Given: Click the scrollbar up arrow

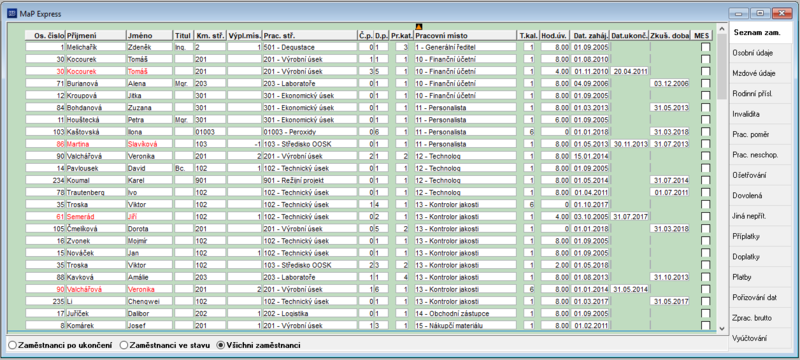Looking at the screenshot, I should pyautogui.click(x=721, y=29).
